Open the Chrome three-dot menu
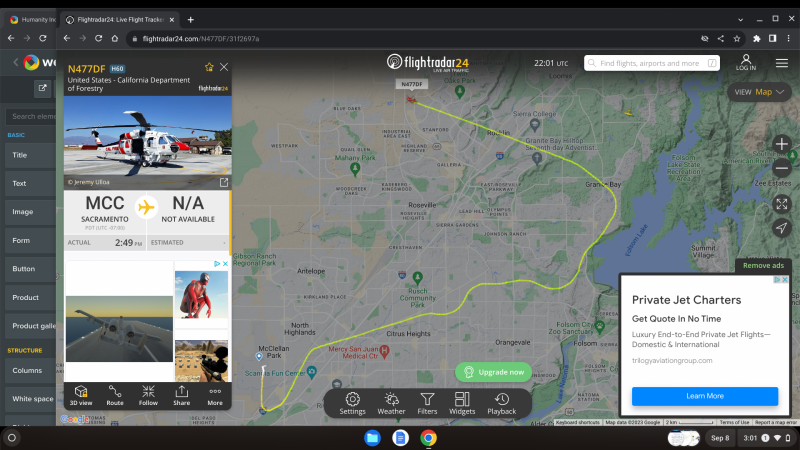Viewport: 800px width, 450px height. click(x=789, y=39)
